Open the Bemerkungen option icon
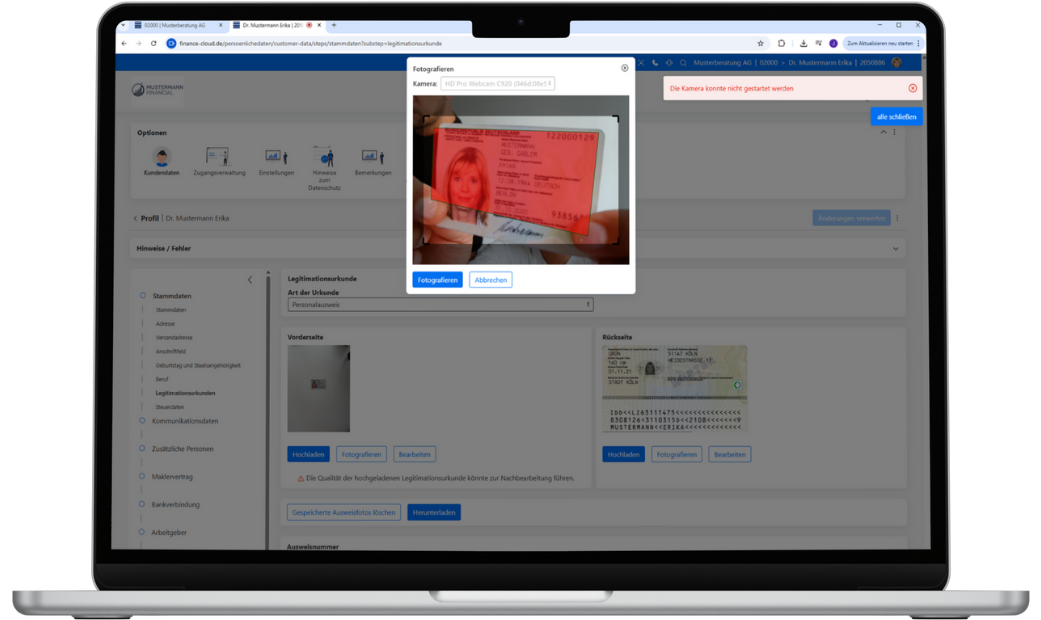 tap(372, 157)
